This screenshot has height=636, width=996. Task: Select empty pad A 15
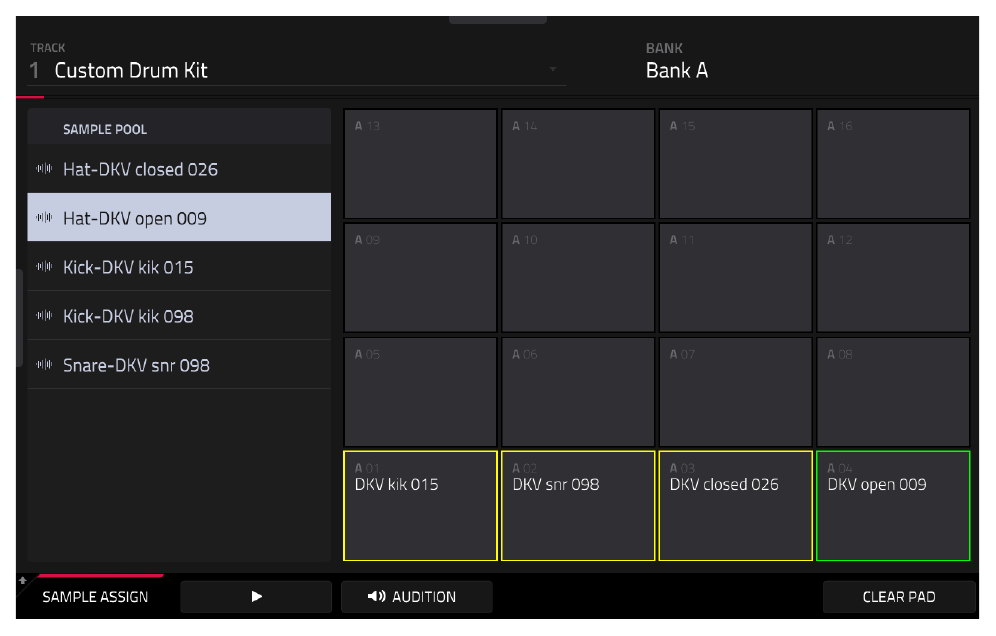coord(736,164)
